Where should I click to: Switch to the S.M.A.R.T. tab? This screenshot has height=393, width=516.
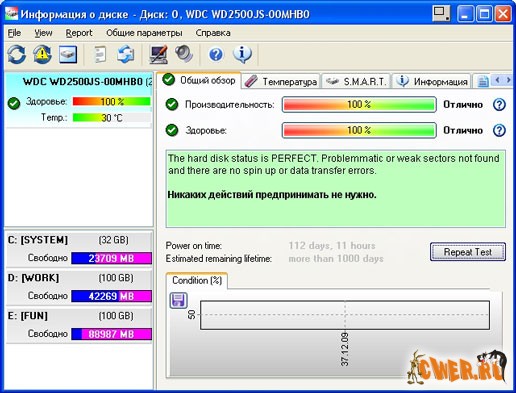(x=356, y=82)
